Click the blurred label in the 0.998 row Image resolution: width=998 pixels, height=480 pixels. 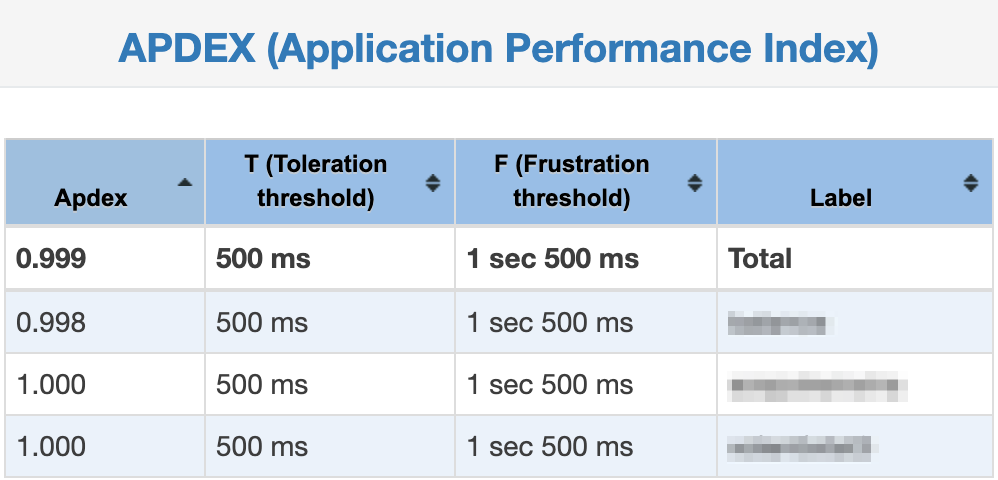point(780,323)
